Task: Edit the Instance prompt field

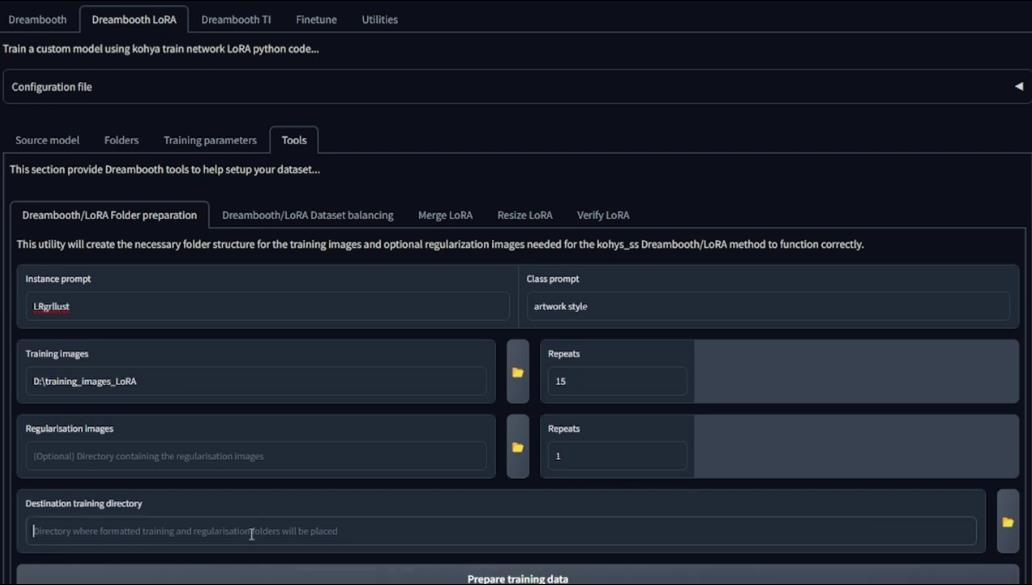Action: [x=265, y=306]
